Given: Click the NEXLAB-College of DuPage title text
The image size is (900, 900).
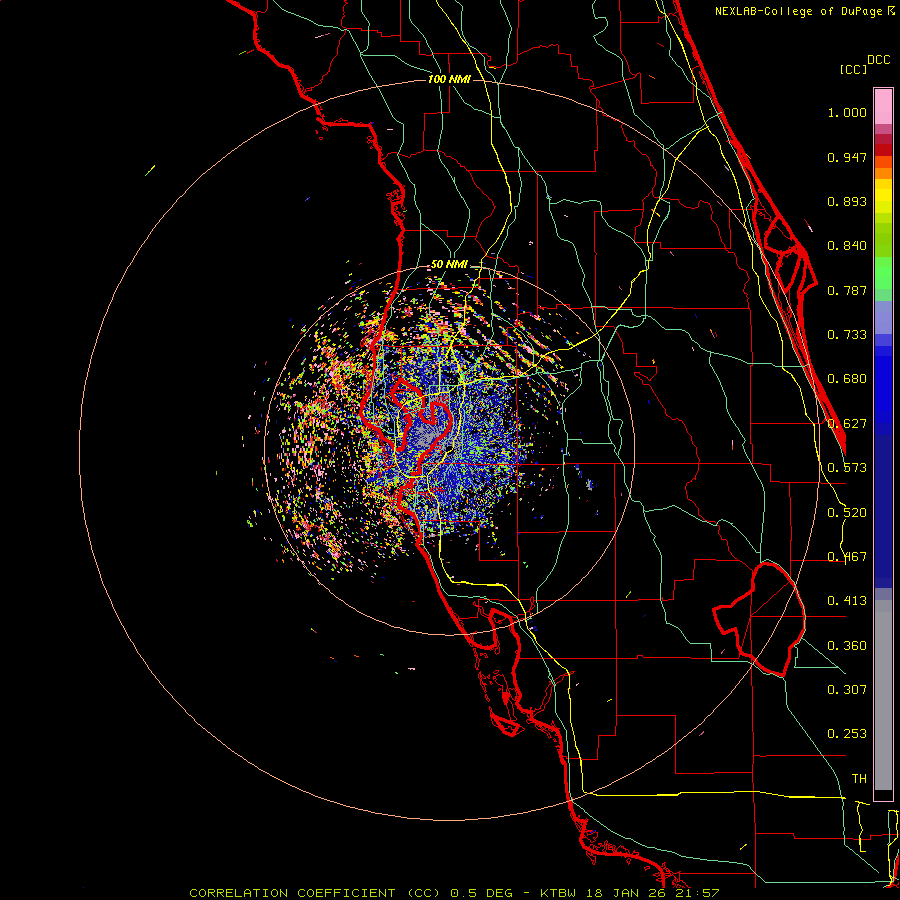Looking at the screenshot, I should point(798,11).
